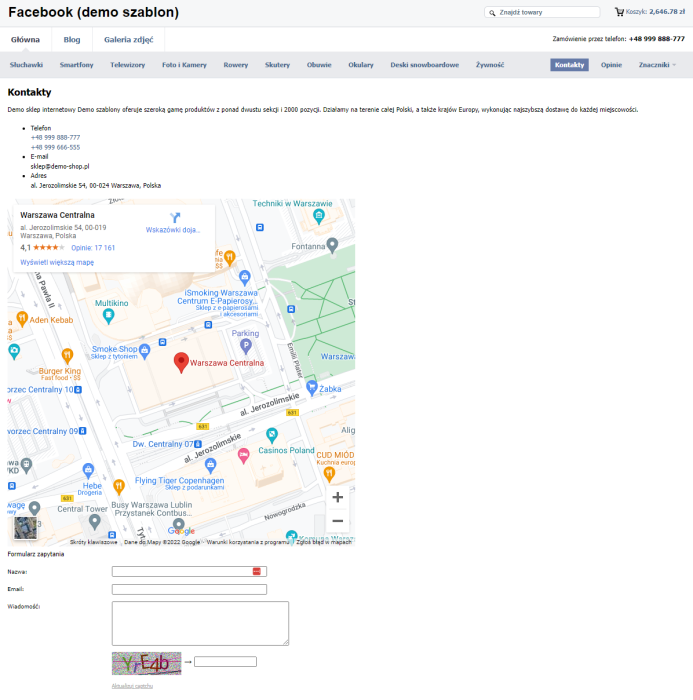The height and width of the screenshot is (700, 693).
Task: Click the Opinie menu item
Action: 611,64
